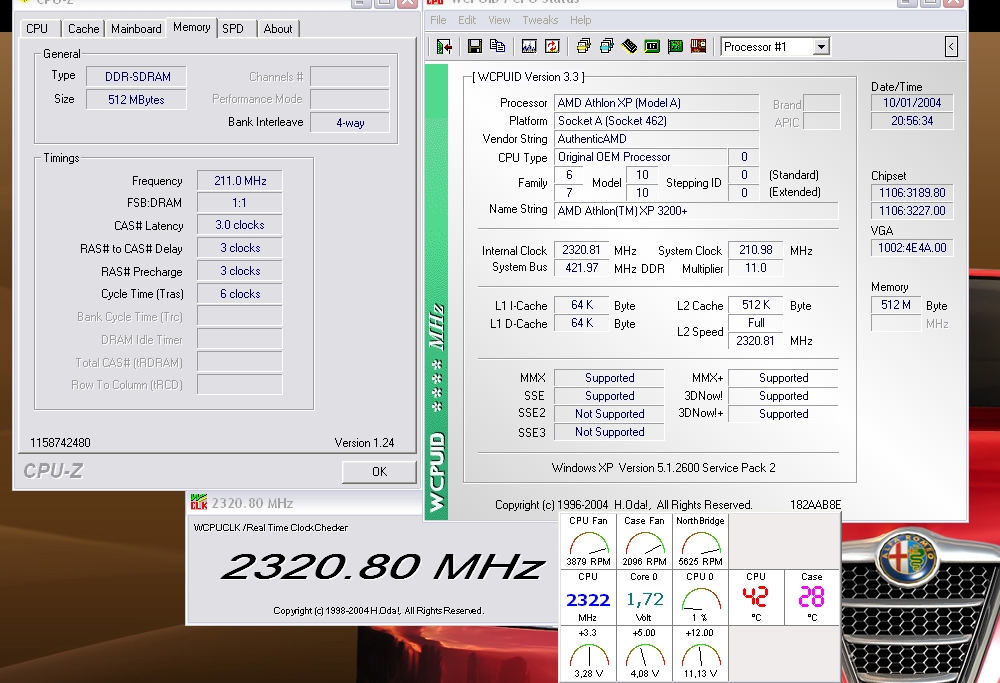
Task: Click the rightmost memory module toolbar icon
Action: pos(697,46)
